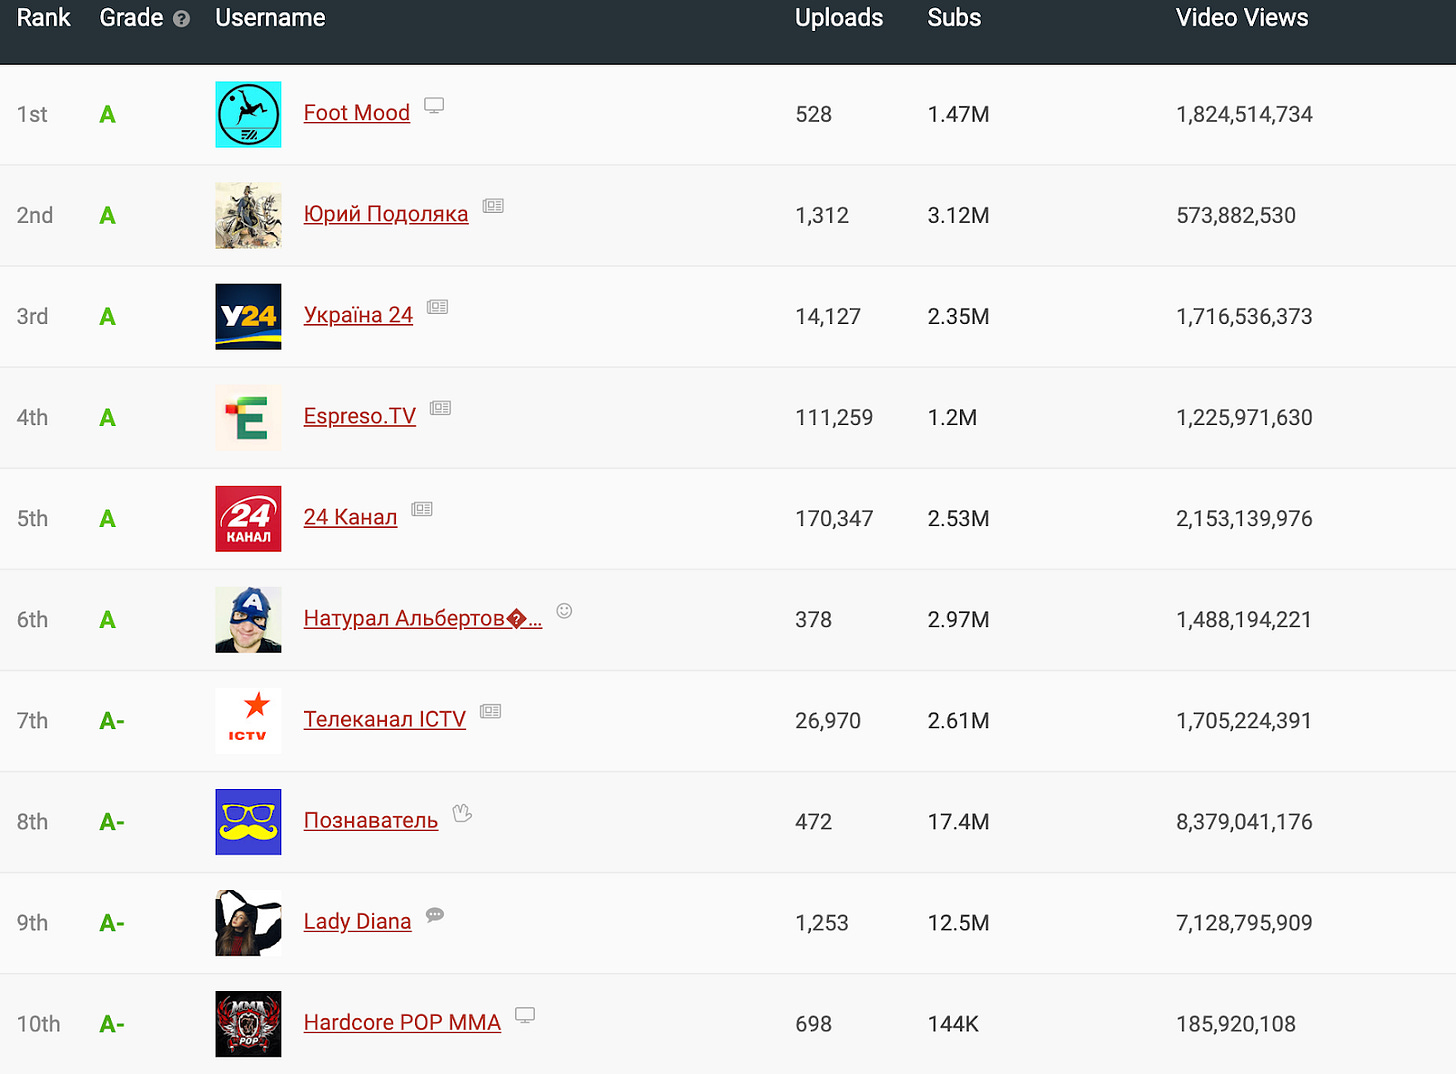Open Познаватель channel avatar
This screenshot has height=1074, width=1456.
248,821
